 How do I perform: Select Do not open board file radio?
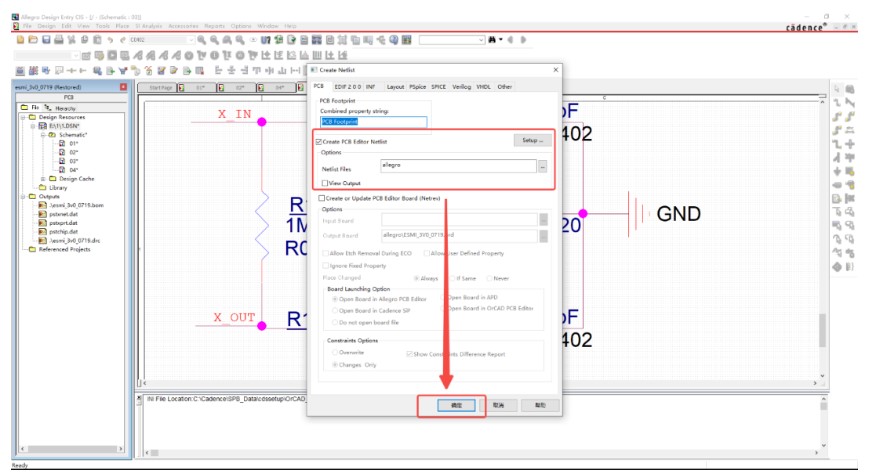coord(335,322)
